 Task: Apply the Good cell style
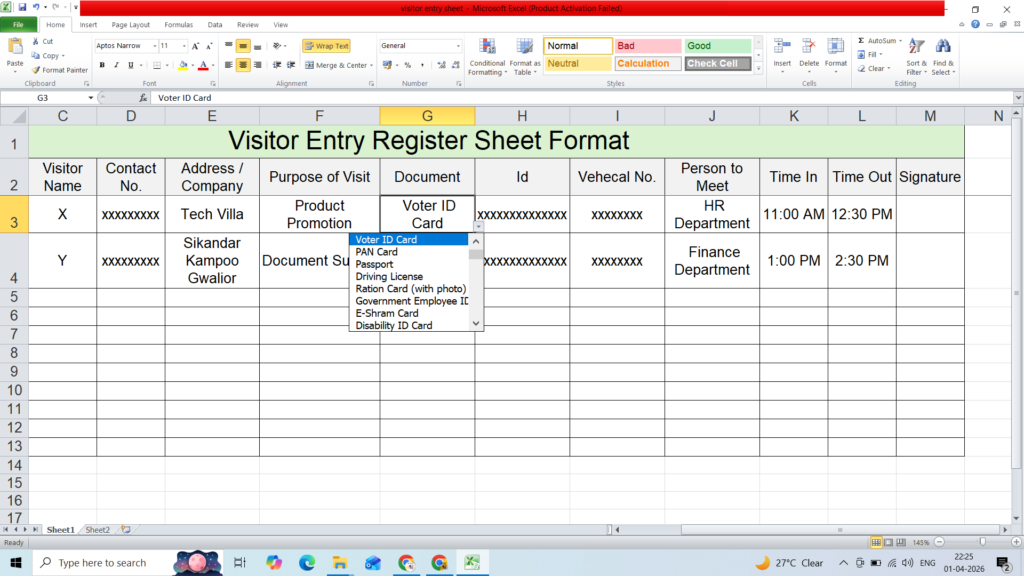pyautogui.click(x=717, y=46)
